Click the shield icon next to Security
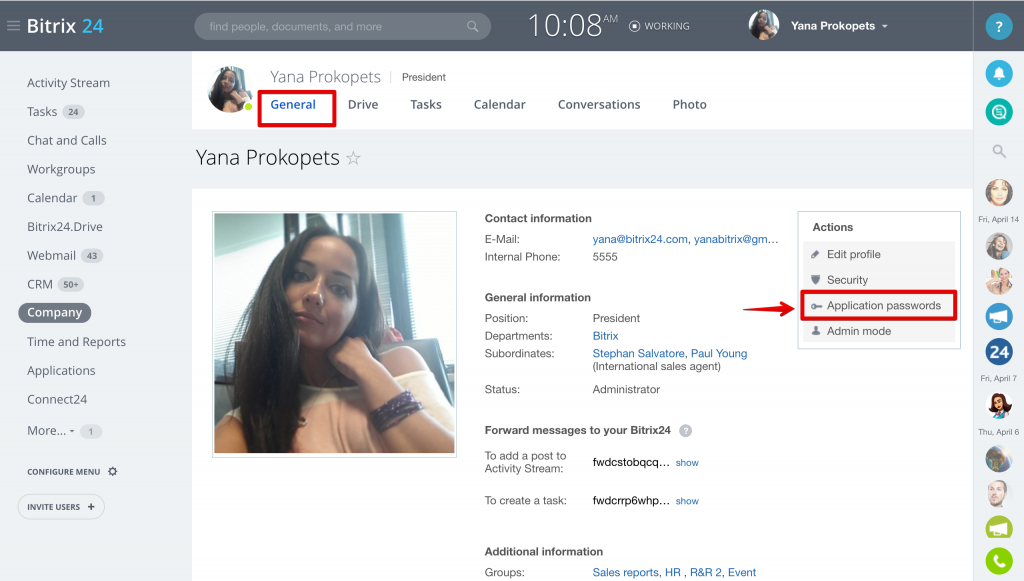Screen dimensions: 1024x581 point(815,280)
